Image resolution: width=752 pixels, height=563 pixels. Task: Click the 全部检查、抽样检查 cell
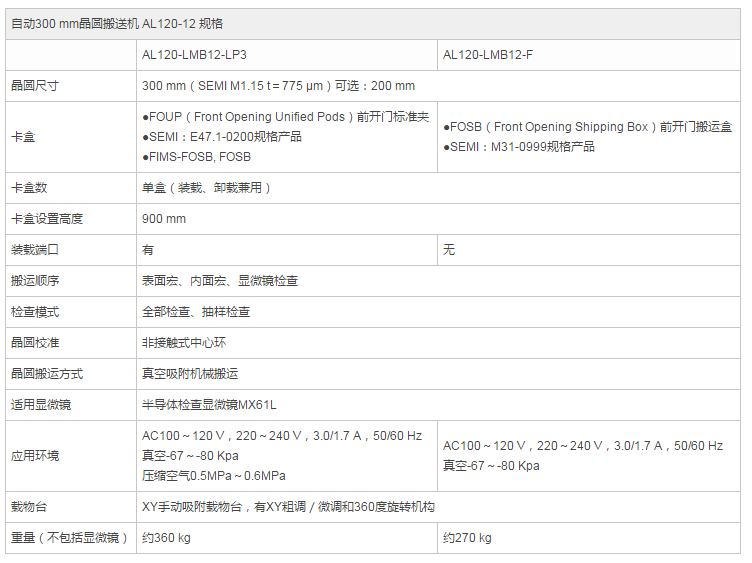point(196,312)
